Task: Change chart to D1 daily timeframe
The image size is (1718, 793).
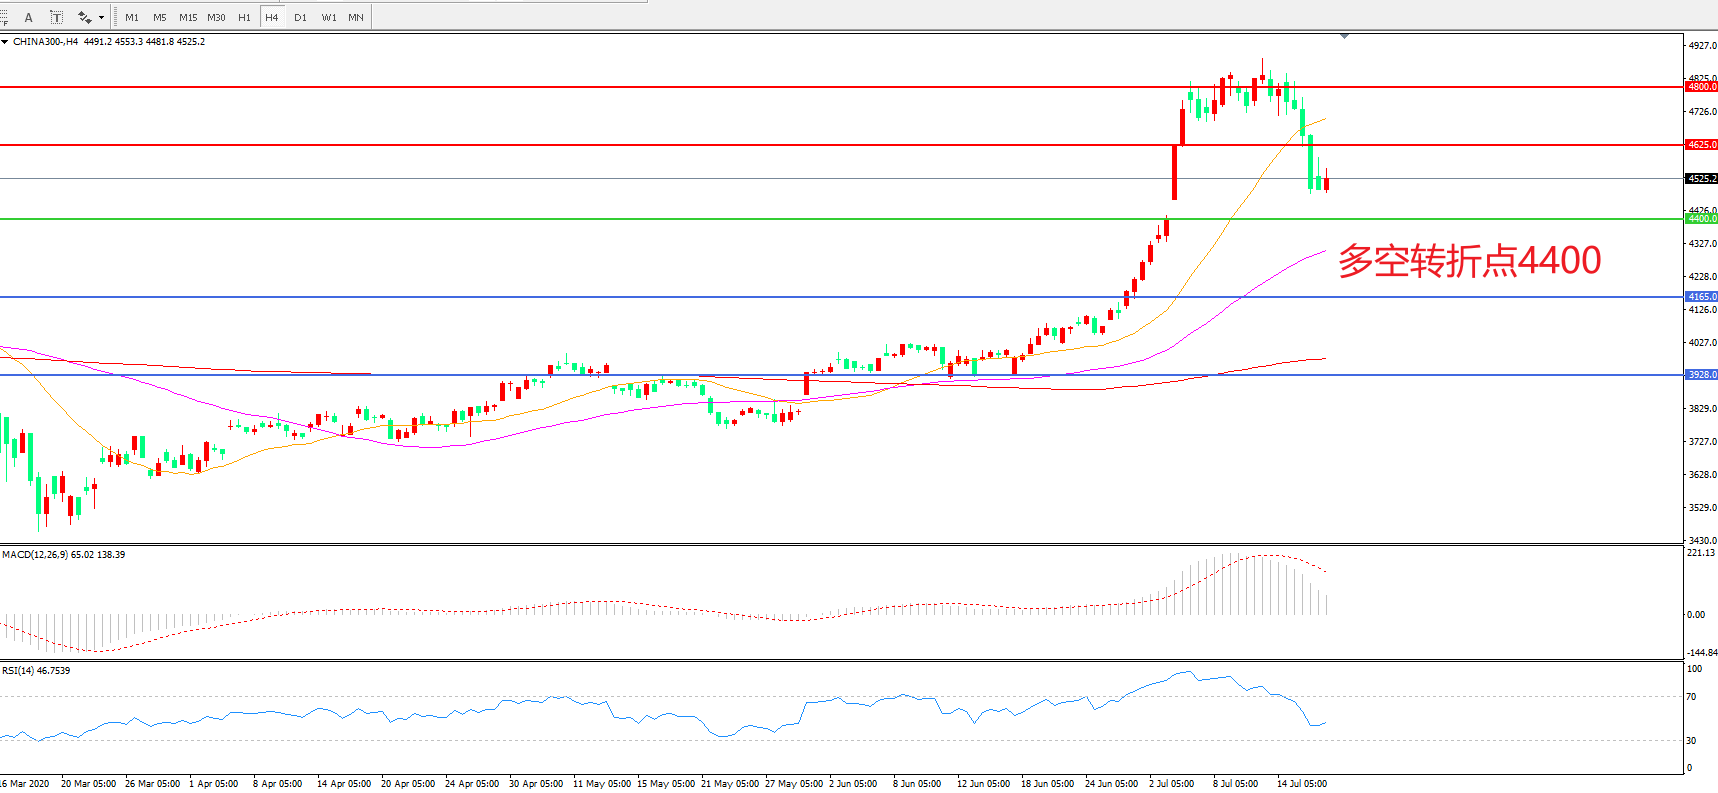Action: [300, 17]
